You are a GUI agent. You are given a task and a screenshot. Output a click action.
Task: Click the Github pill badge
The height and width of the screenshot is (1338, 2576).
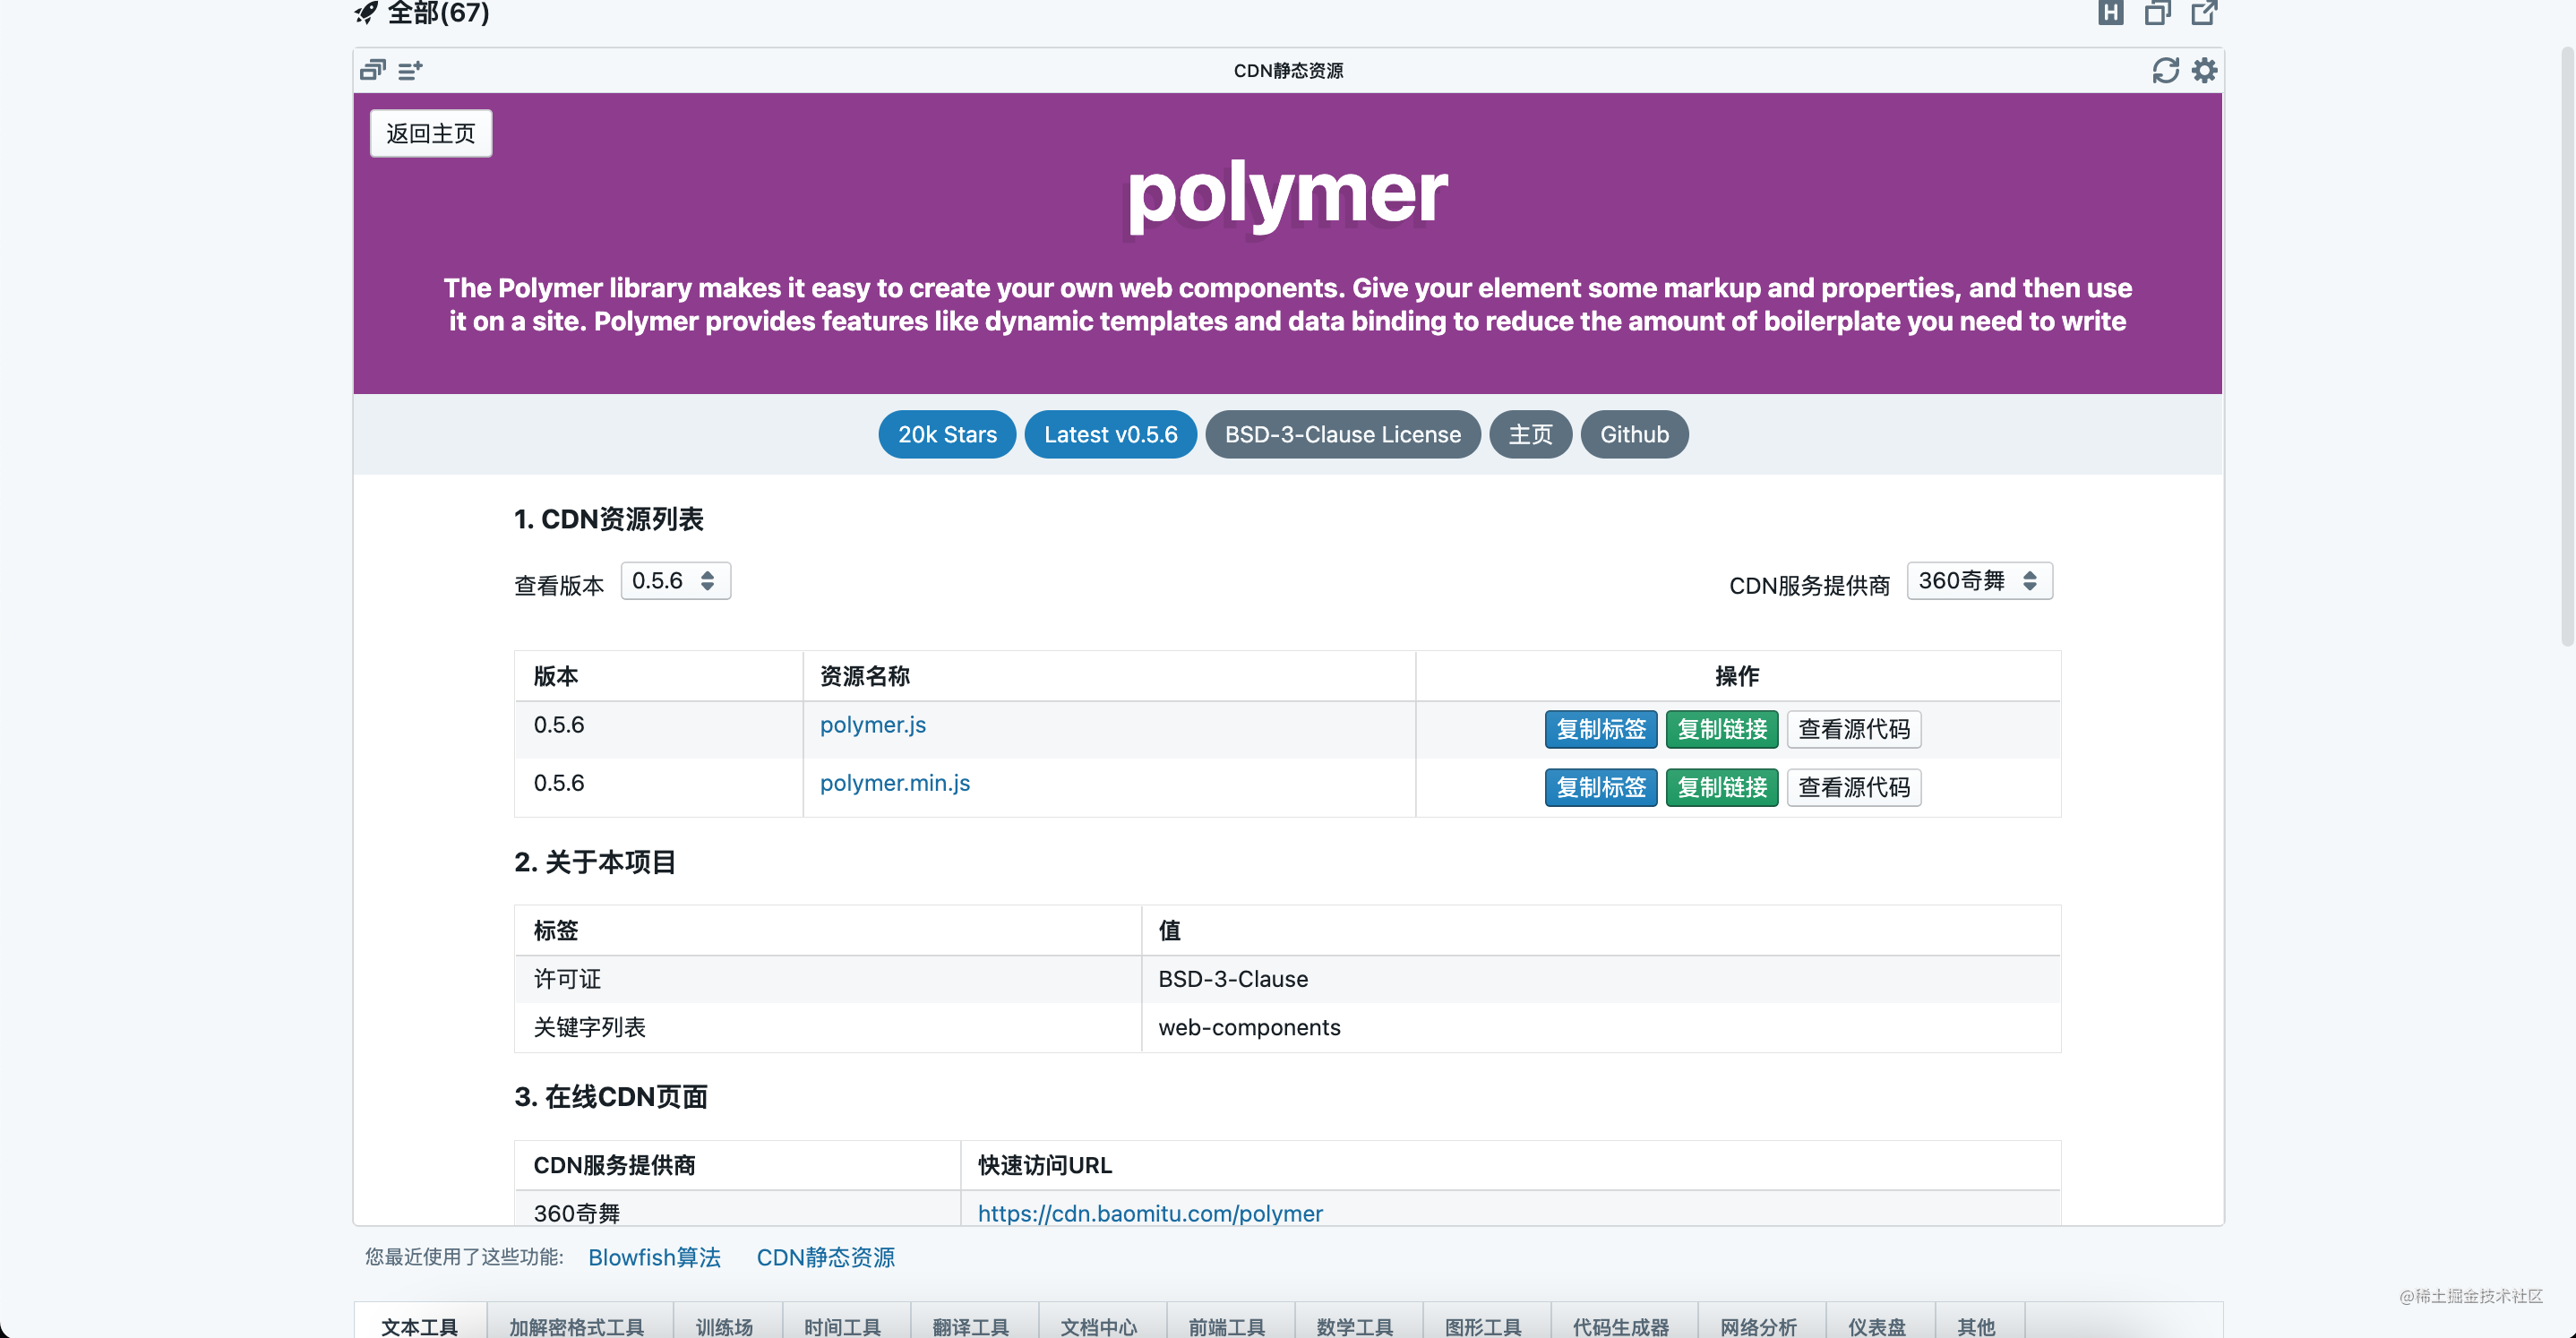1633,434
